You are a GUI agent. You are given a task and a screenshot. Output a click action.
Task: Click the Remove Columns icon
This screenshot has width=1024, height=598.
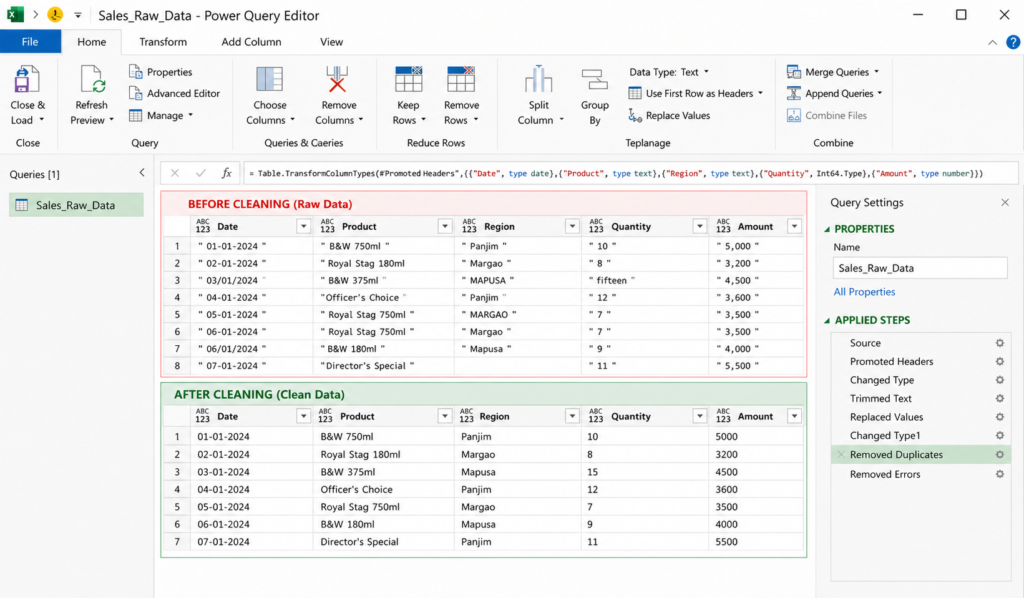[x=337, y=80]
